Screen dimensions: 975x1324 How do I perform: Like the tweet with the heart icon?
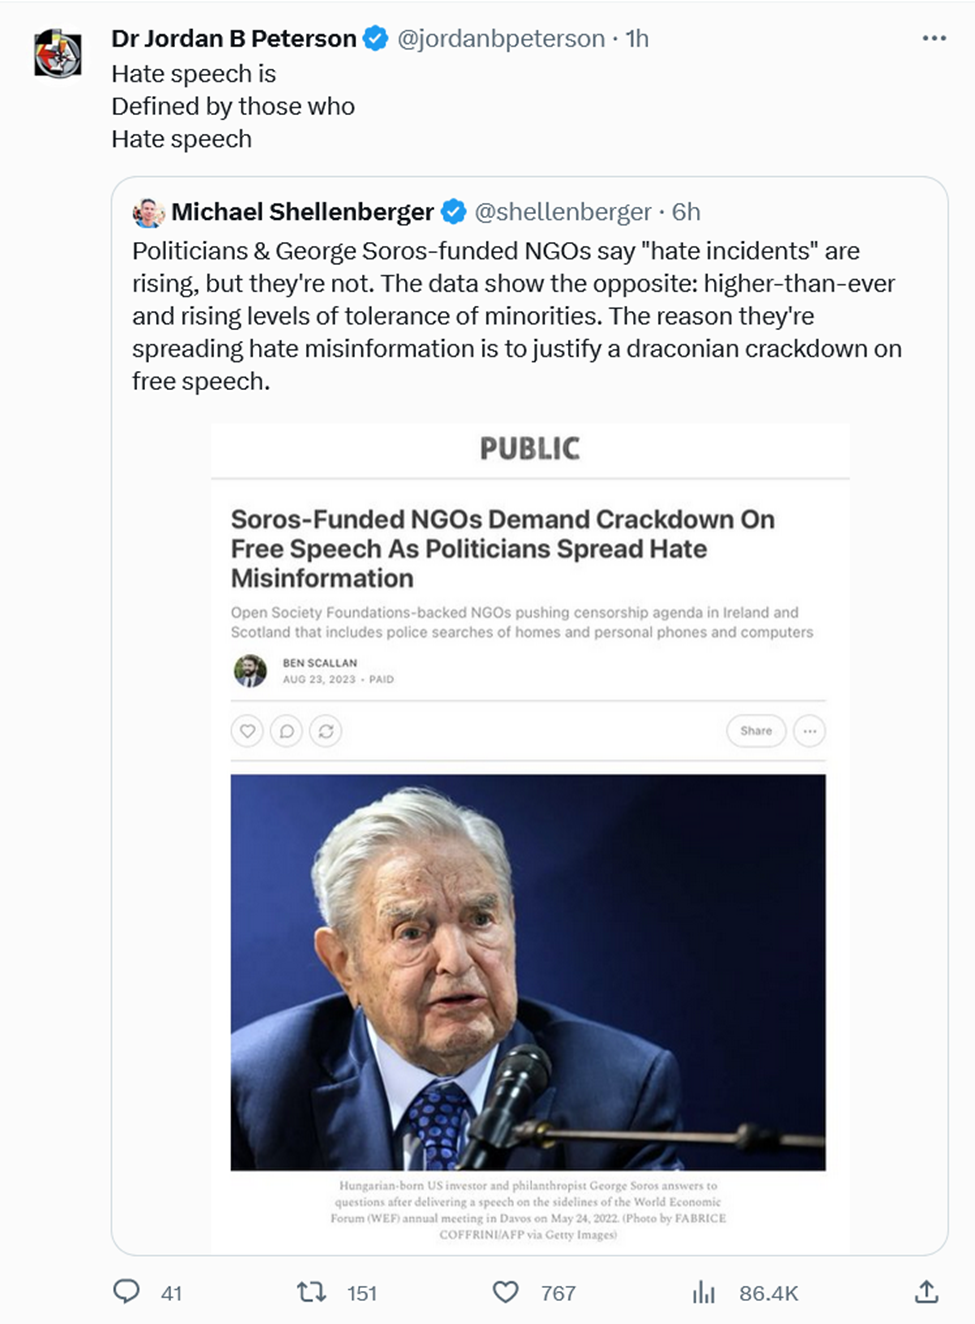[x=506, y=1292]
